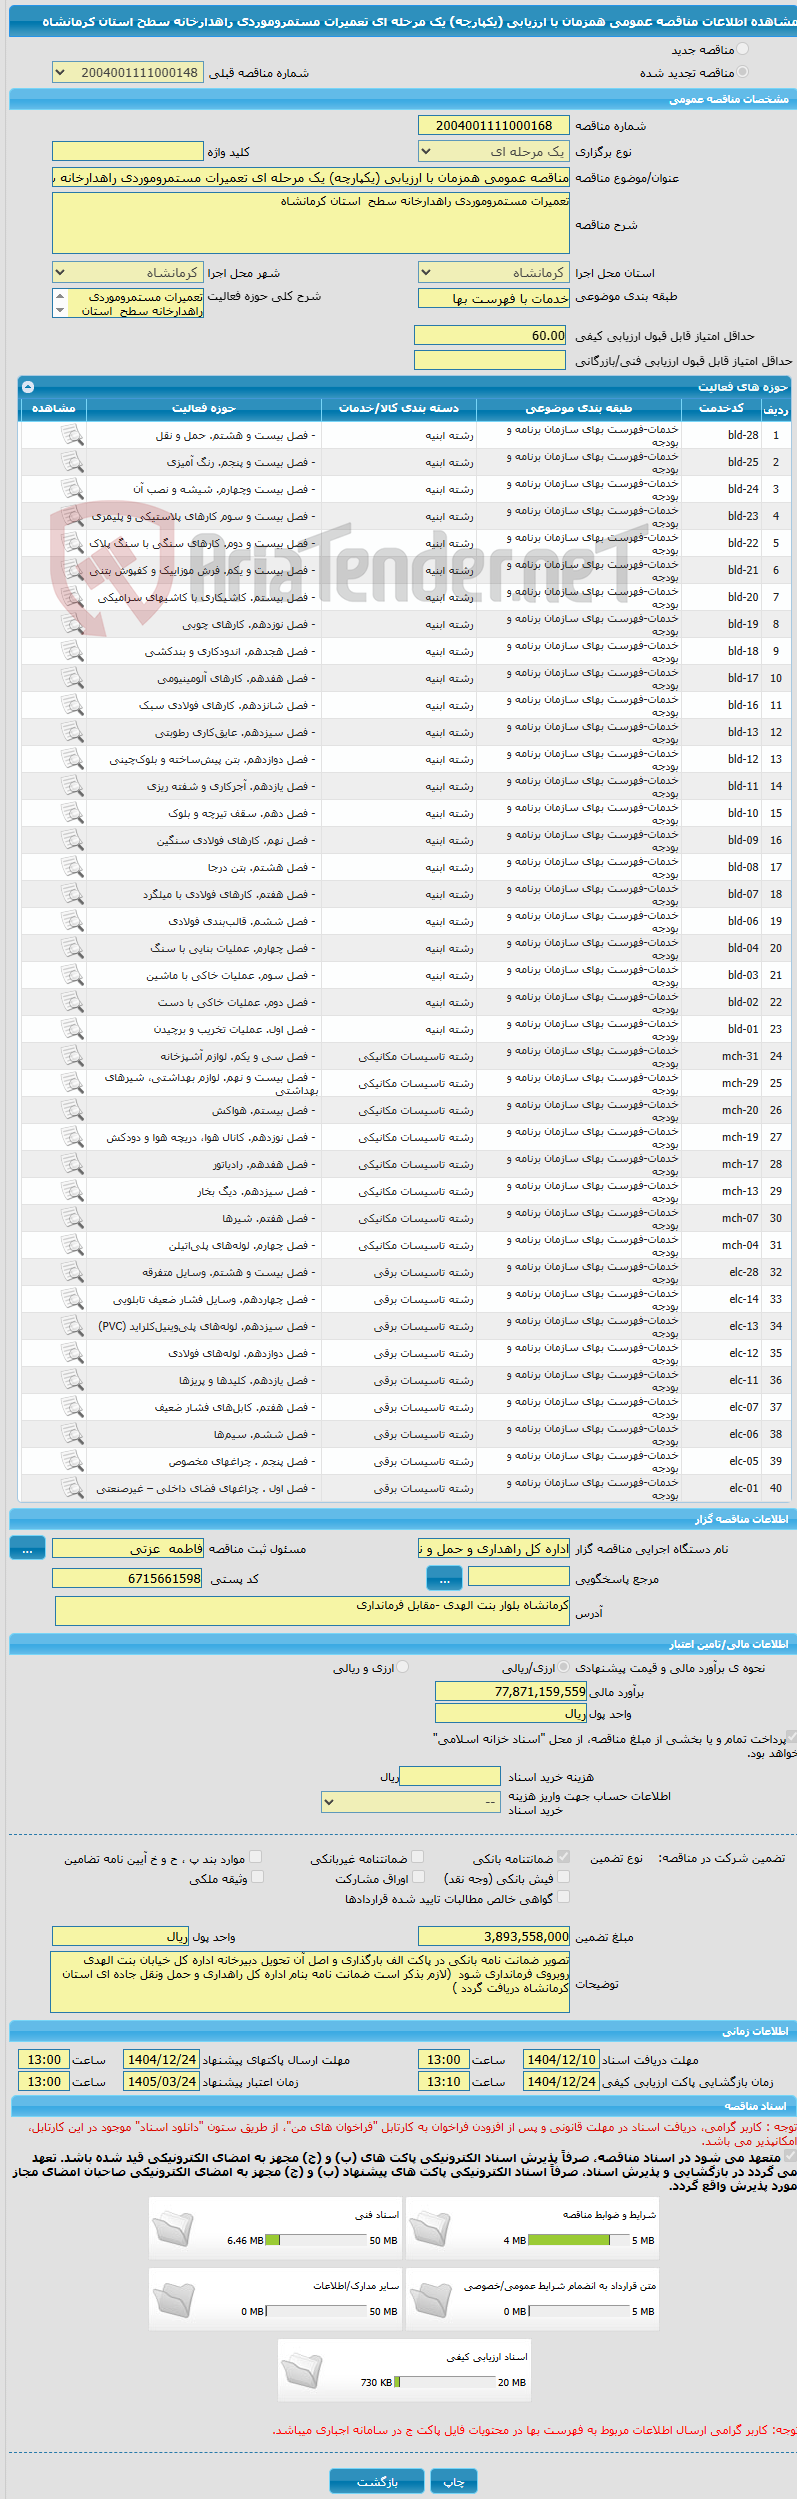Open the view icon for row mch-20

click(x=71, y=1110)
